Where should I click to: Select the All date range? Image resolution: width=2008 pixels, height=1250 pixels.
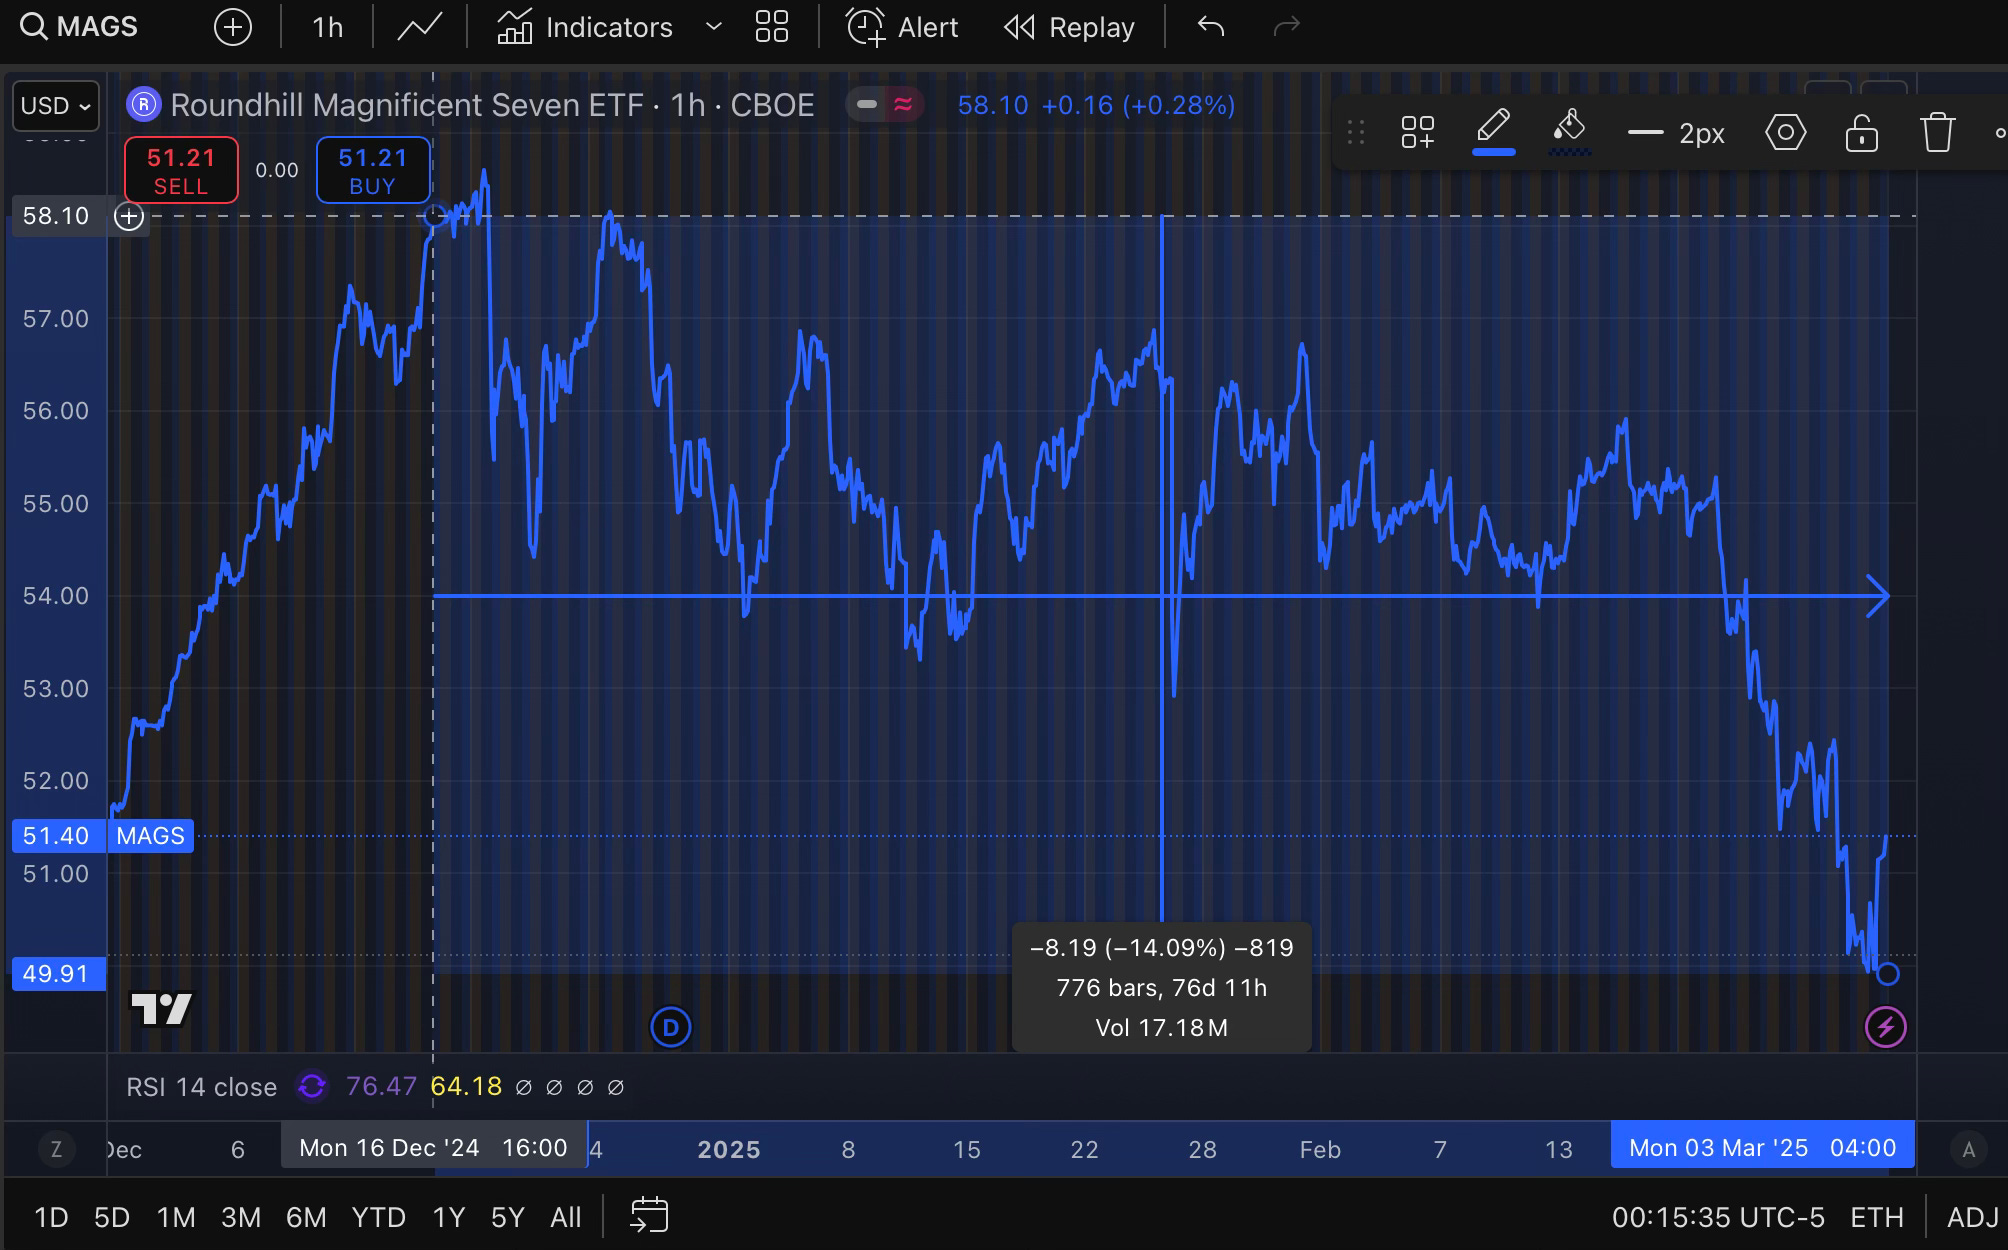point(566,1217)
